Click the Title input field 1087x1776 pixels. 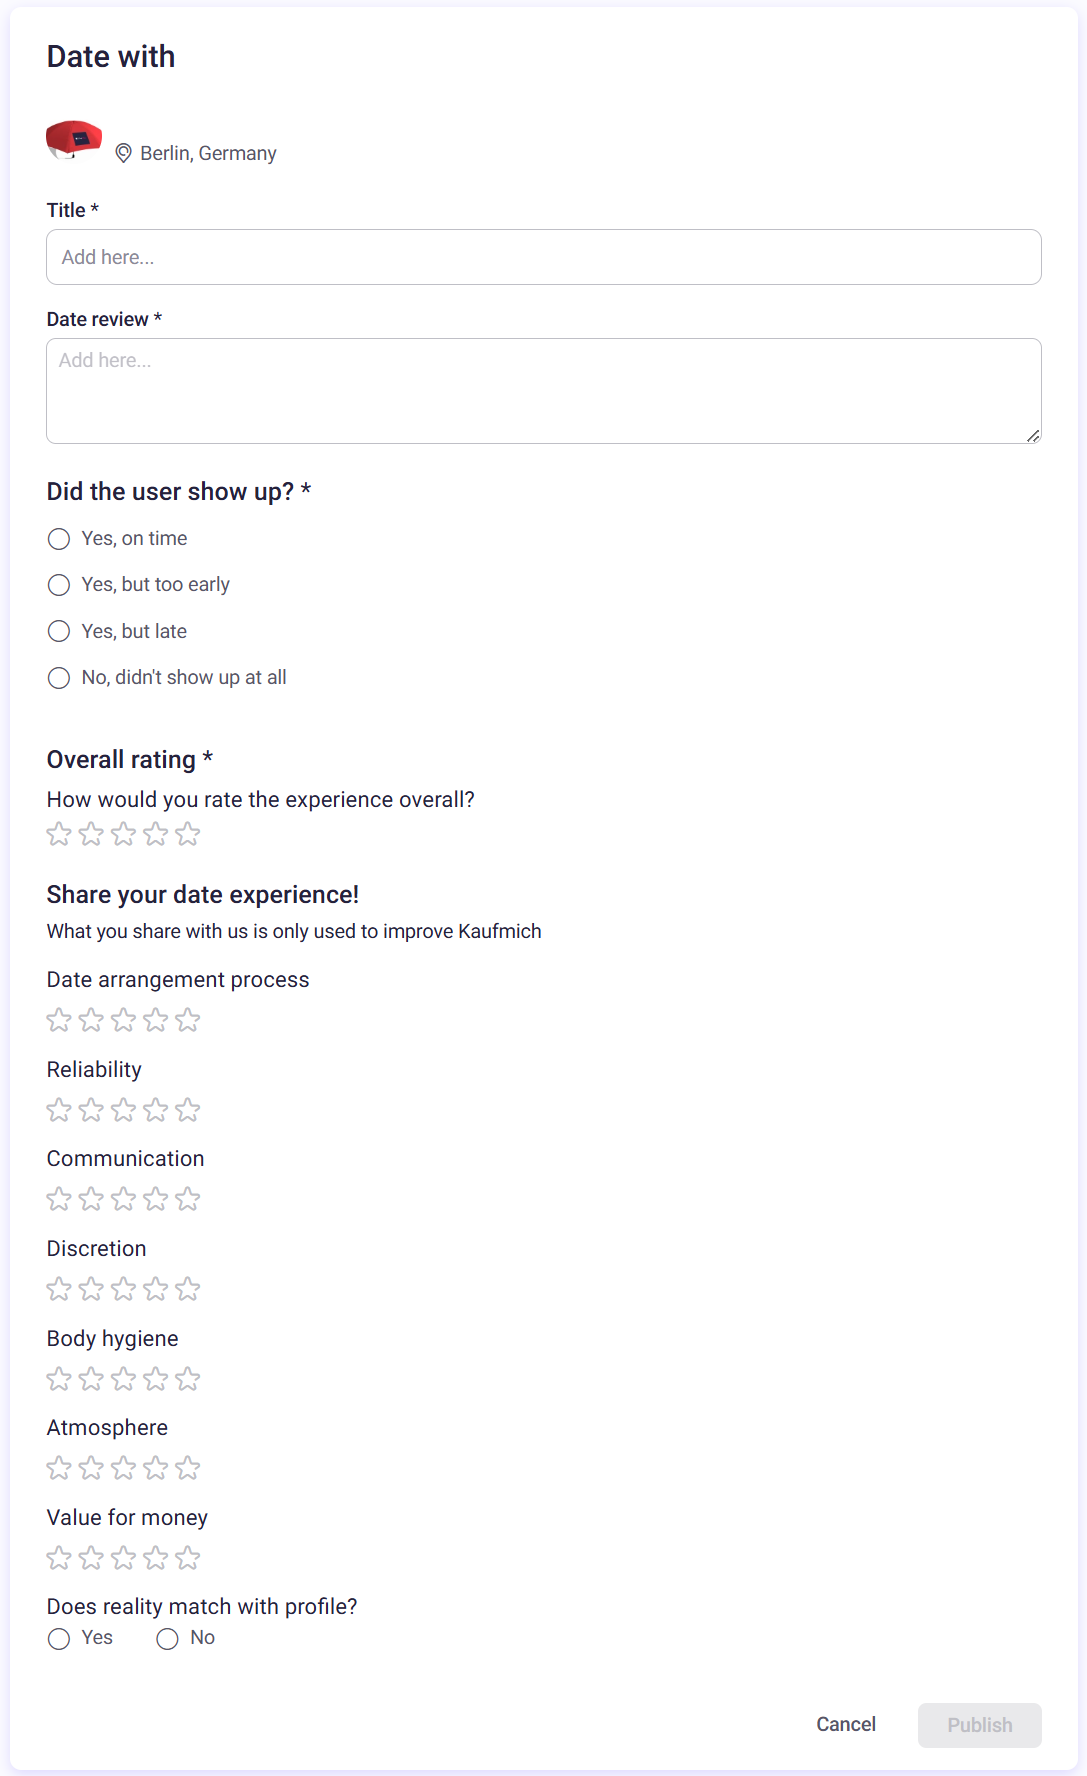[544, 257]
